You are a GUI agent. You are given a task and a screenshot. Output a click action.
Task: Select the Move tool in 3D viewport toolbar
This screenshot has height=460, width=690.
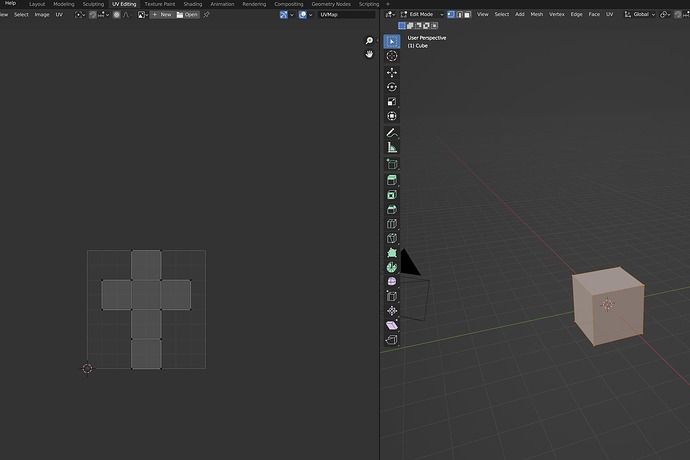[392, 72]
